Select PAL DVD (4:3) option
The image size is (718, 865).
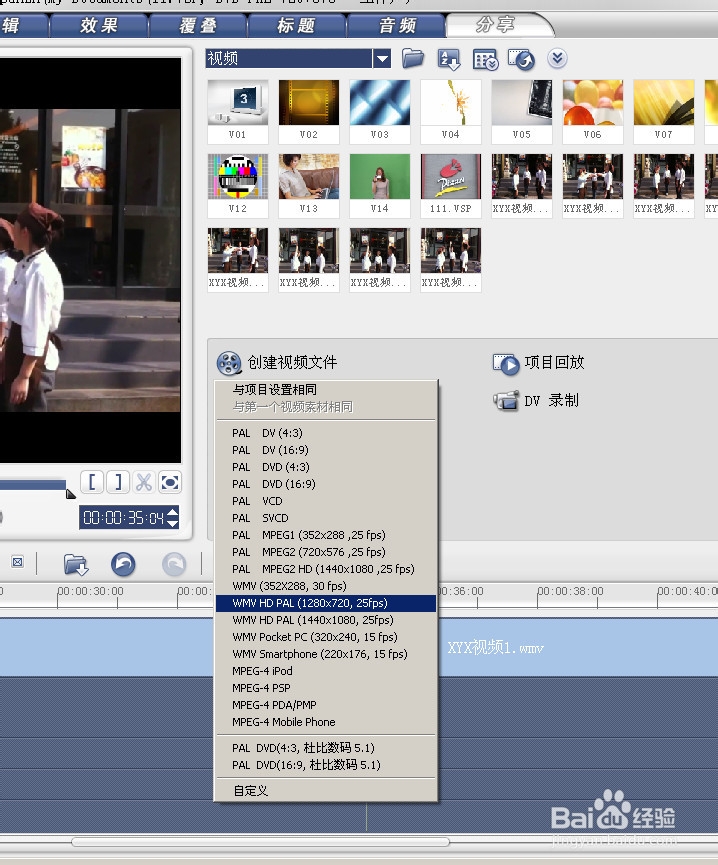coord(326,467)
